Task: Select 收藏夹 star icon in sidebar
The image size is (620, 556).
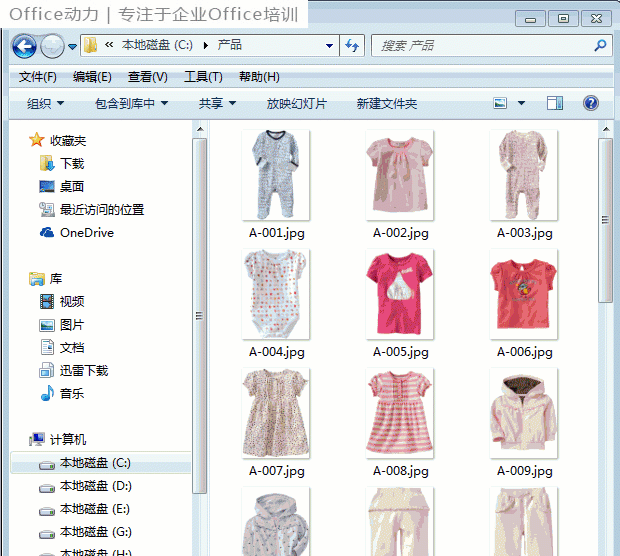Action: [x=36, y=140]
